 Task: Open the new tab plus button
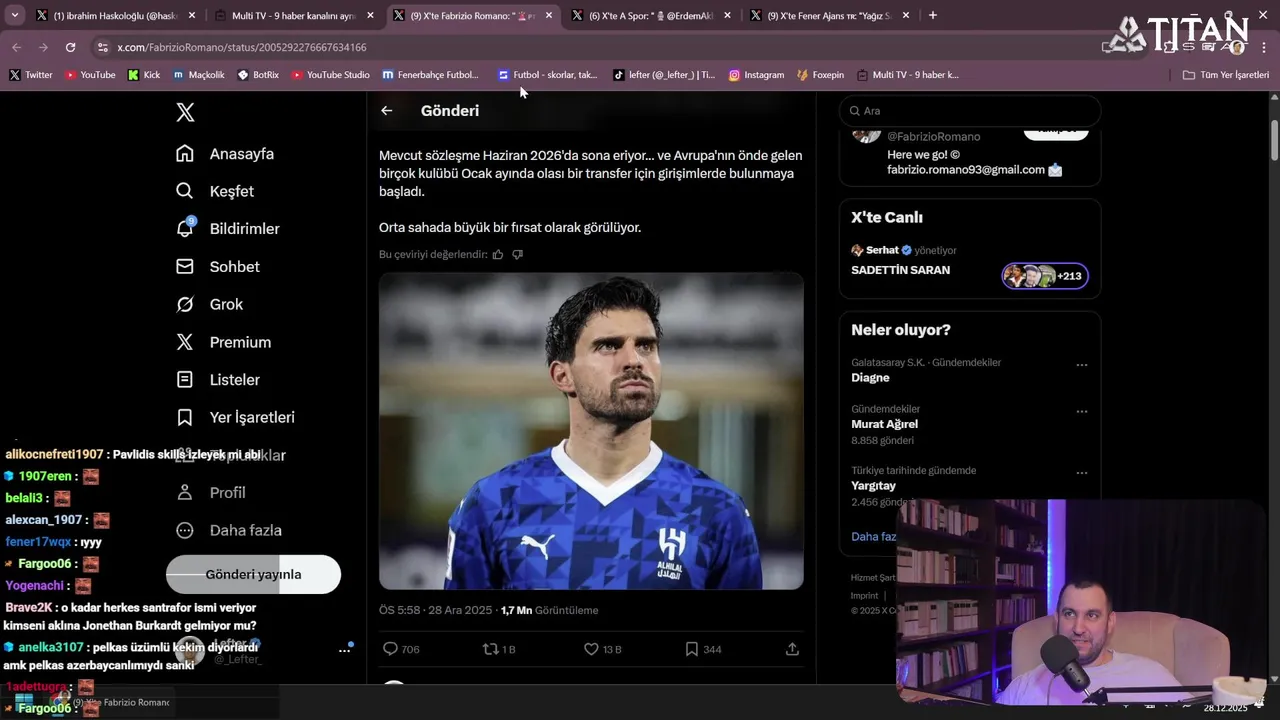point(933,15)
